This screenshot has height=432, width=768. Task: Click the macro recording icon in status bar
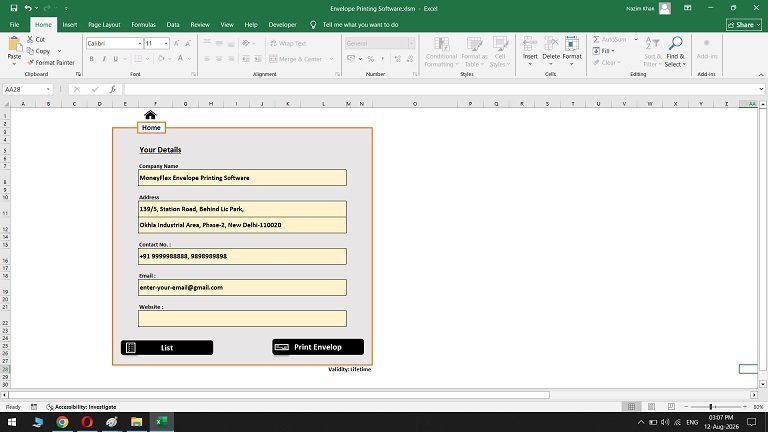(34, 407)
